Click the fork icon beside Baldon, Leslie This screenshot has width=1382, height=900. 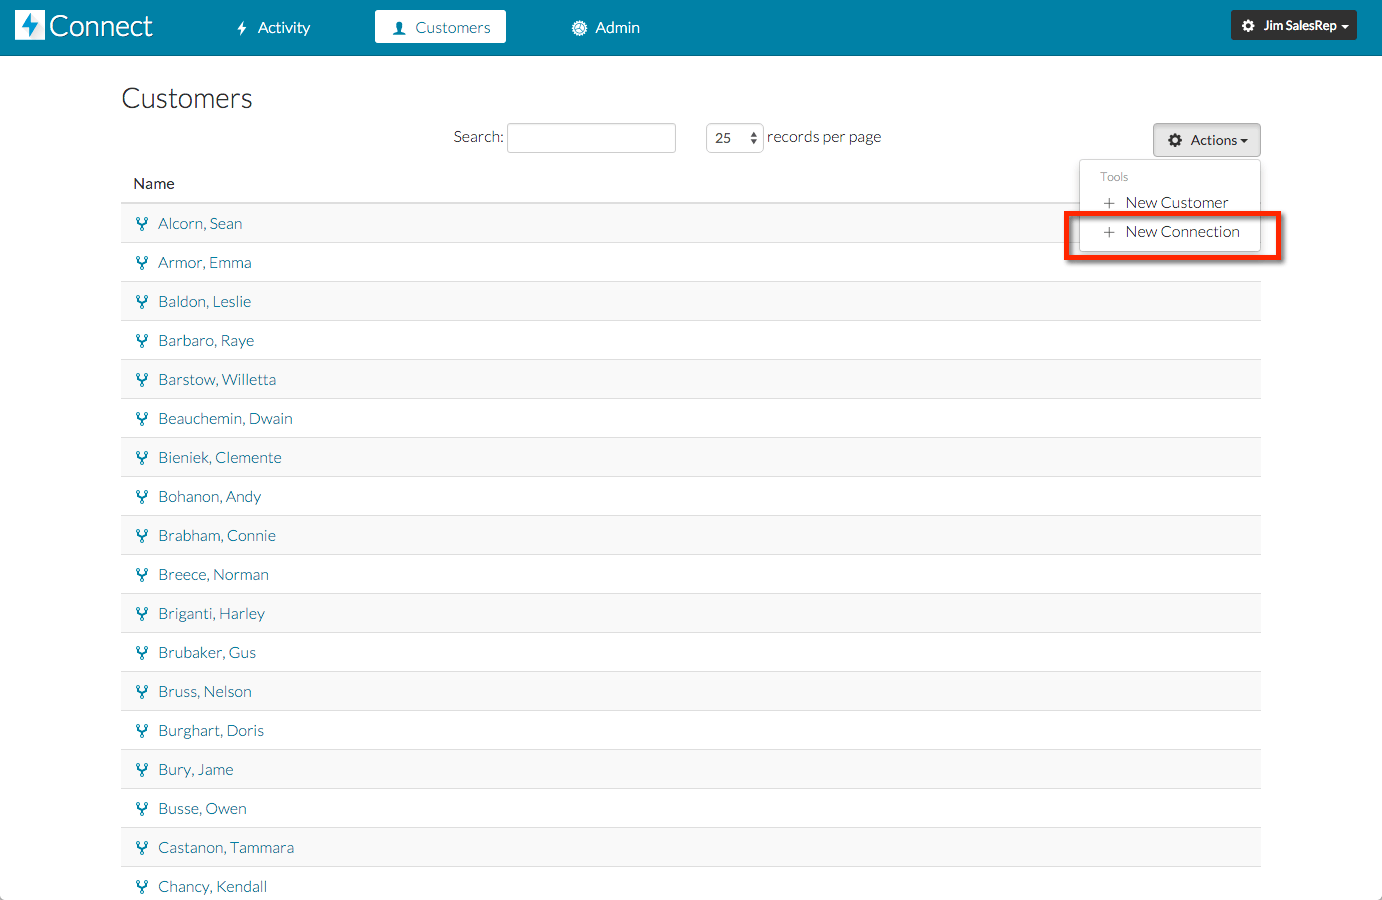point(142,302)
